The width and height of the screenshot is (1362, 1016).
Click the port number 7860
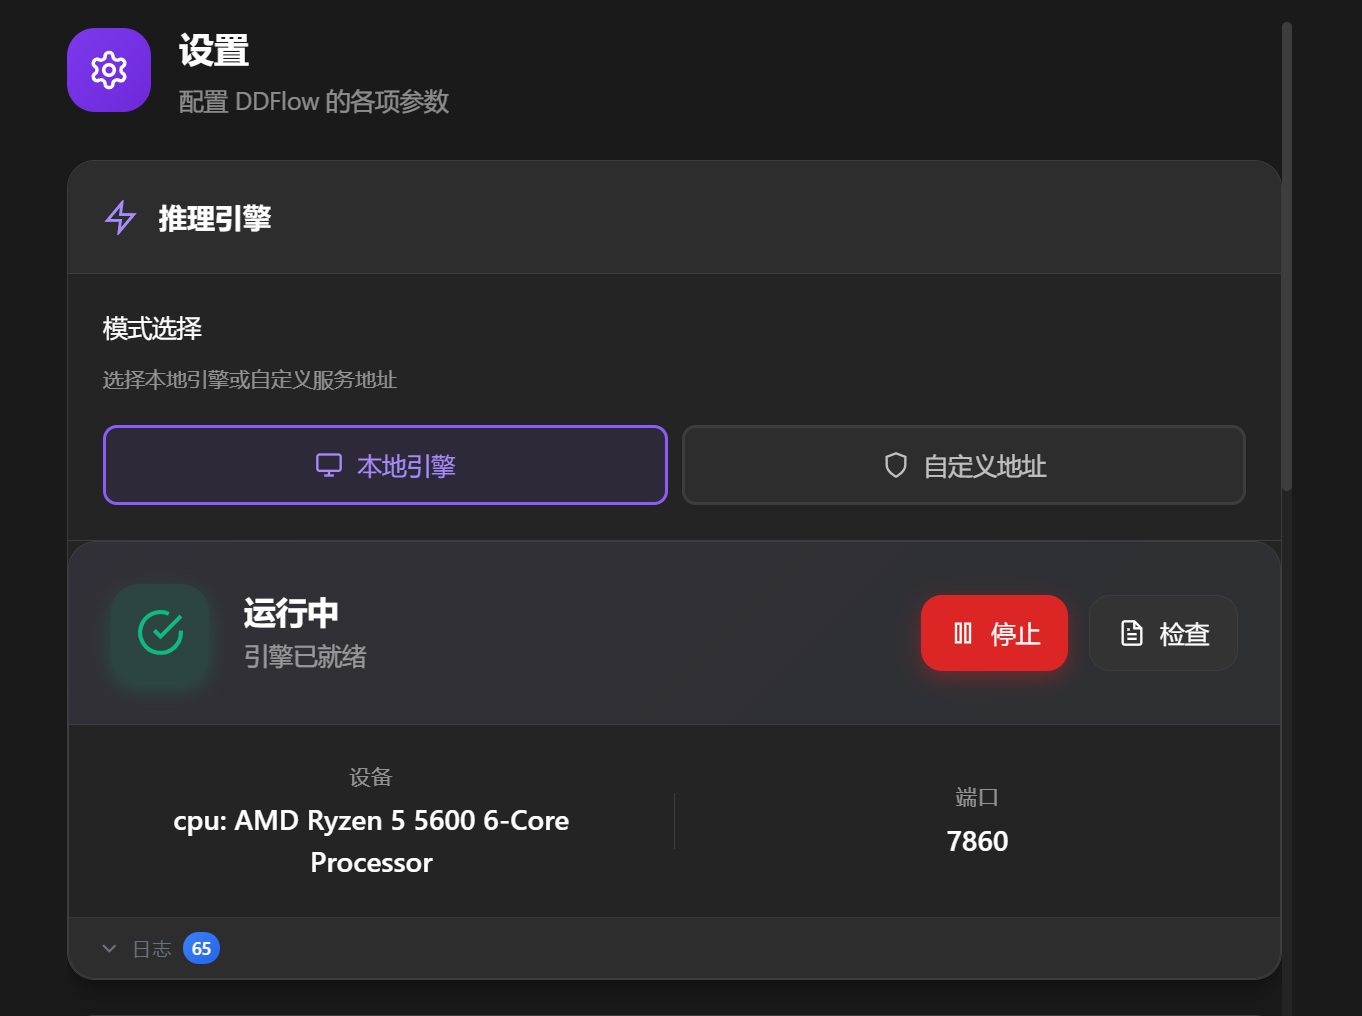[x=977, y=841]
